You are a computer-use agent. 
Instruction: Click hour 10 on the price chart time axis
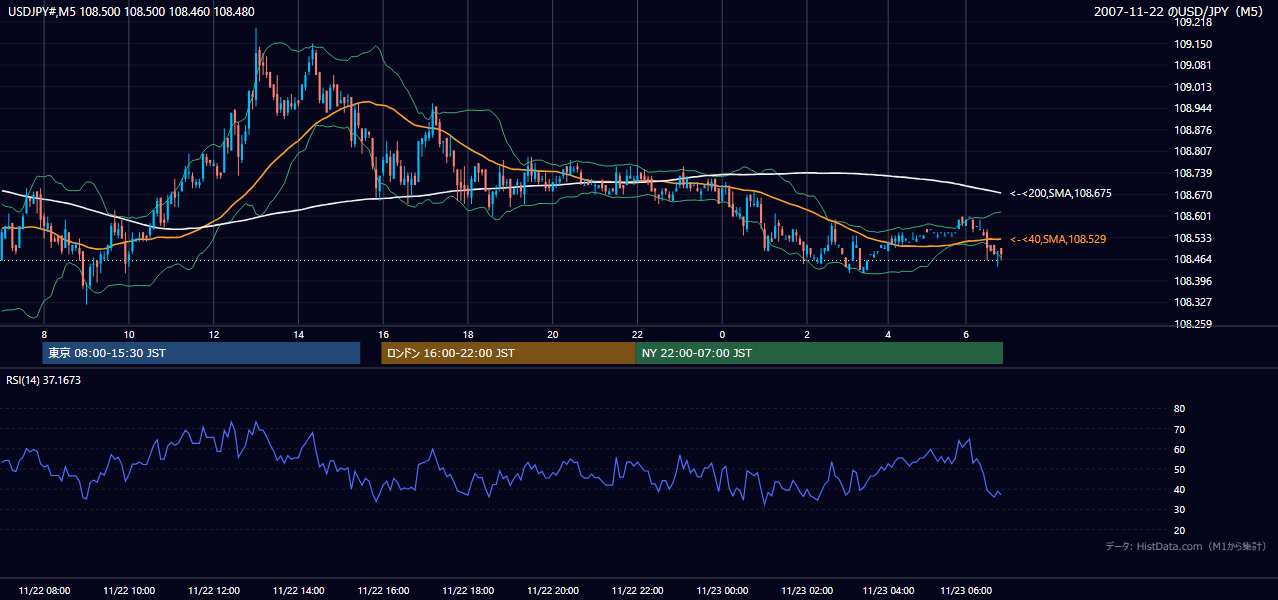[129, 333]
